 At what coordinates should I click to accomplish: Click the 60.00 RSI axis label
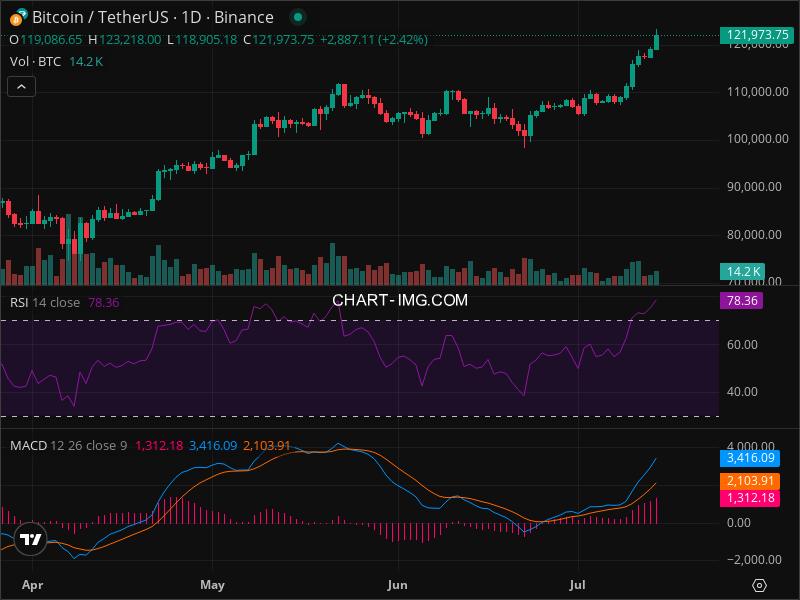742,345
